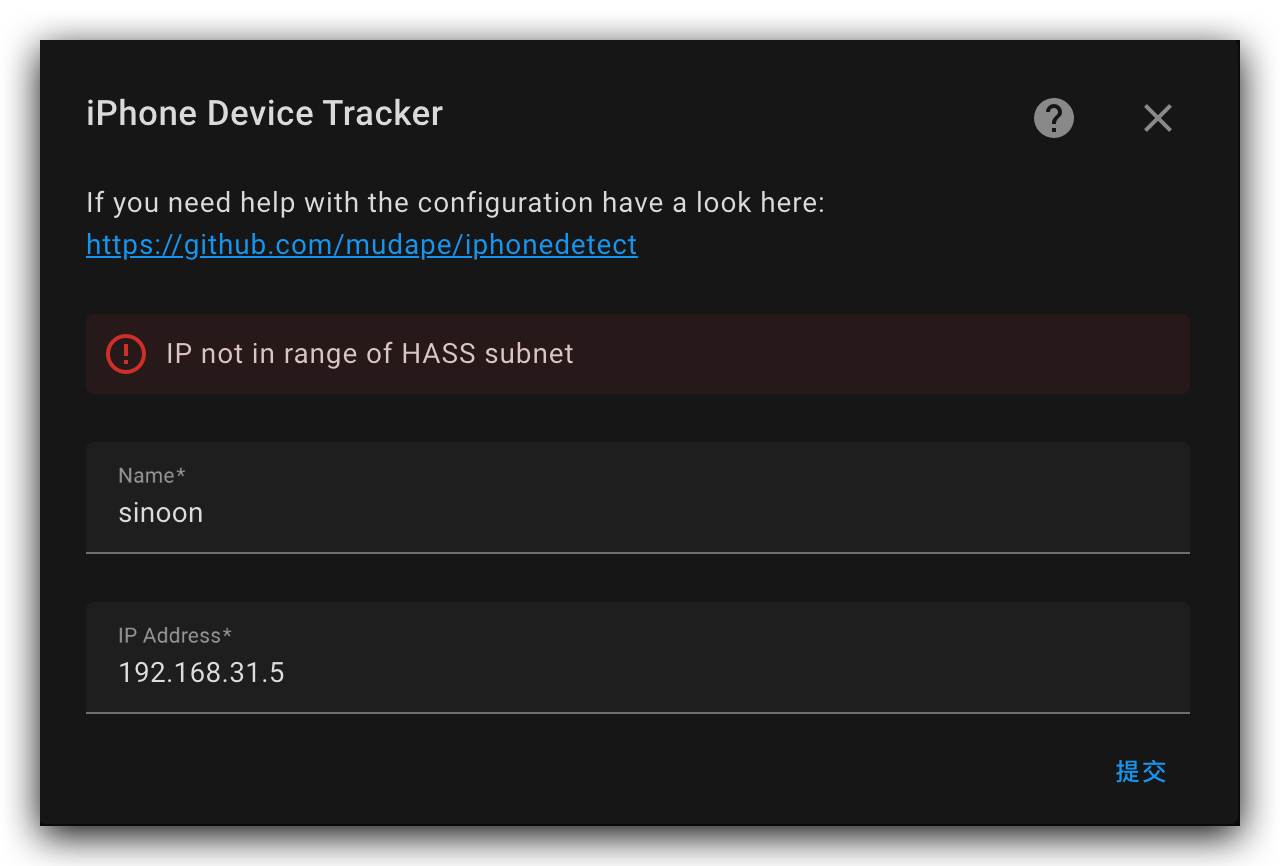Close the iPhone Device Tracker dialog

1157,118
